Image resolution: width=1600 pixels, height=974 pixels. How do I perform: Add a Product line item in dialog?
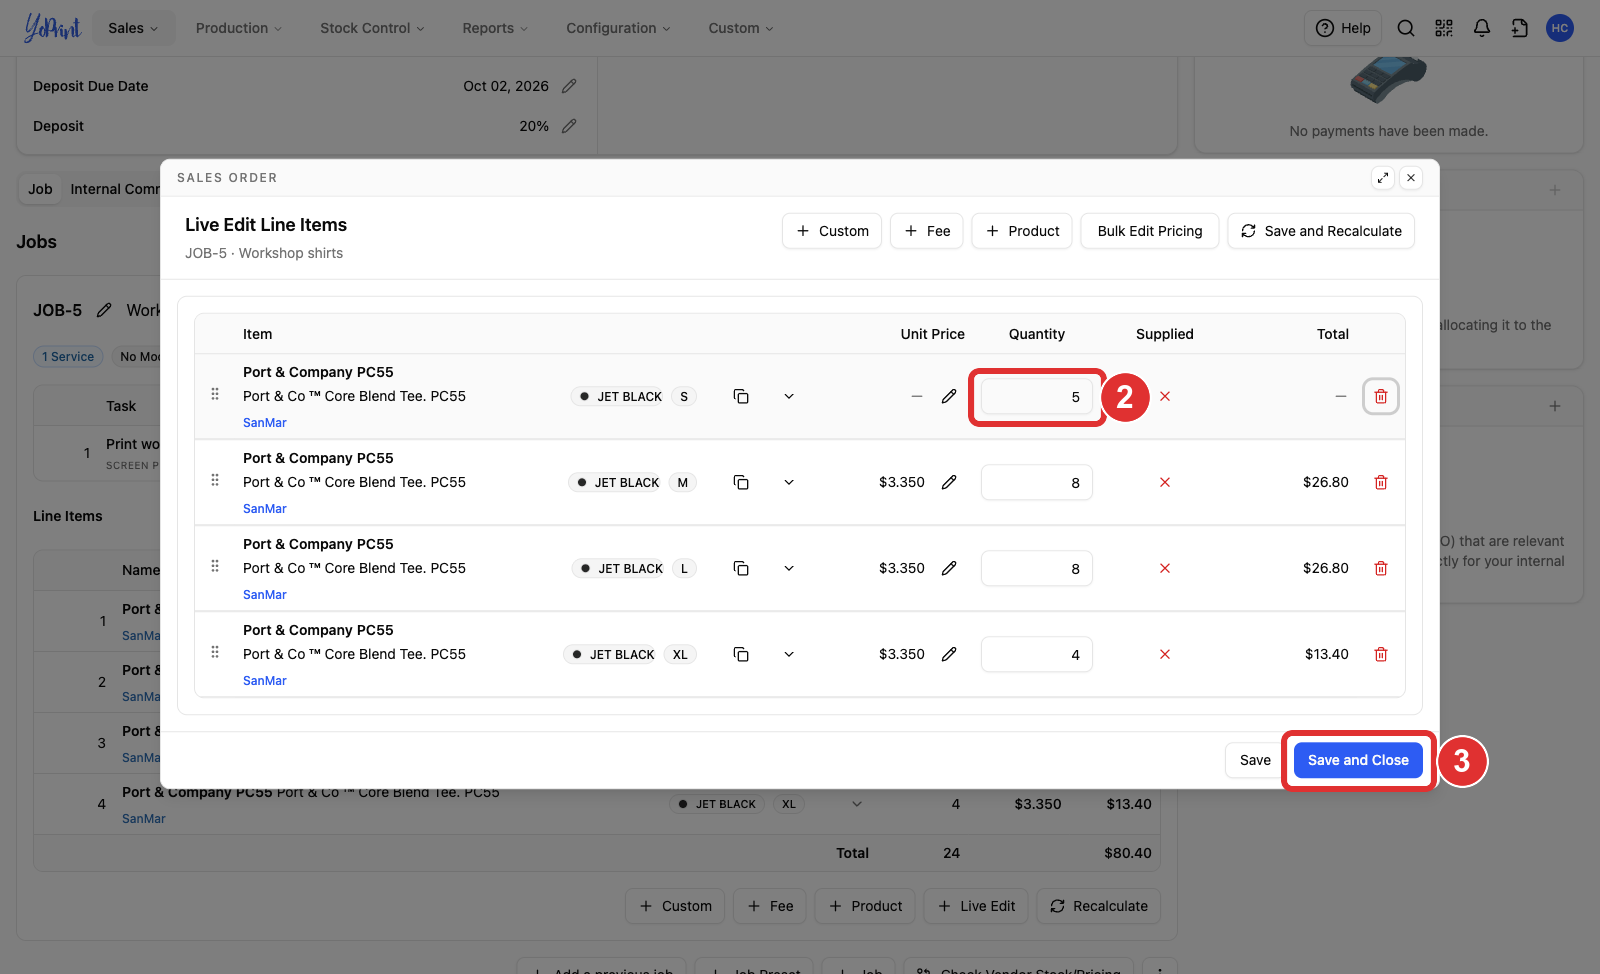point(1022,231)
